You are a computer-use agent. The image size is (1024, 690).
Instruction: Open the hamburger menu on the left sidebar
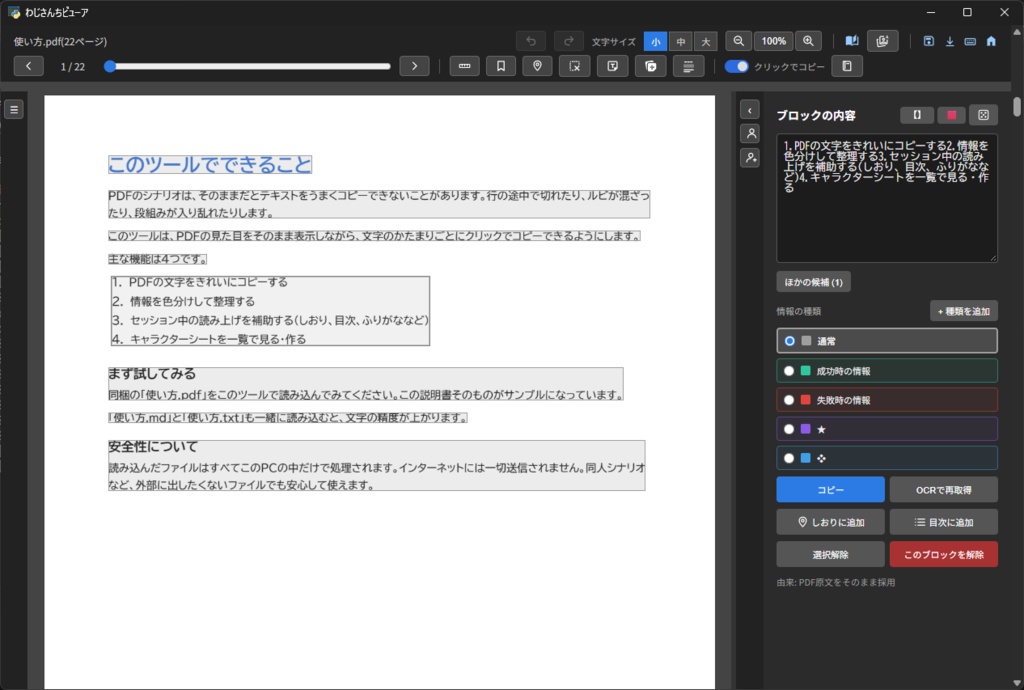tap(14, 110)
